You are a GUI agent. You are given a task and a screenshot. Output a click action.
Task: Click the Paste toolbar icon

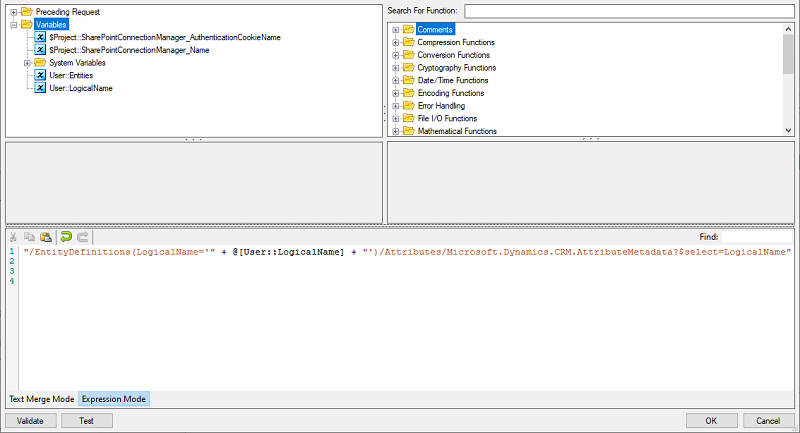click(46, 237)
